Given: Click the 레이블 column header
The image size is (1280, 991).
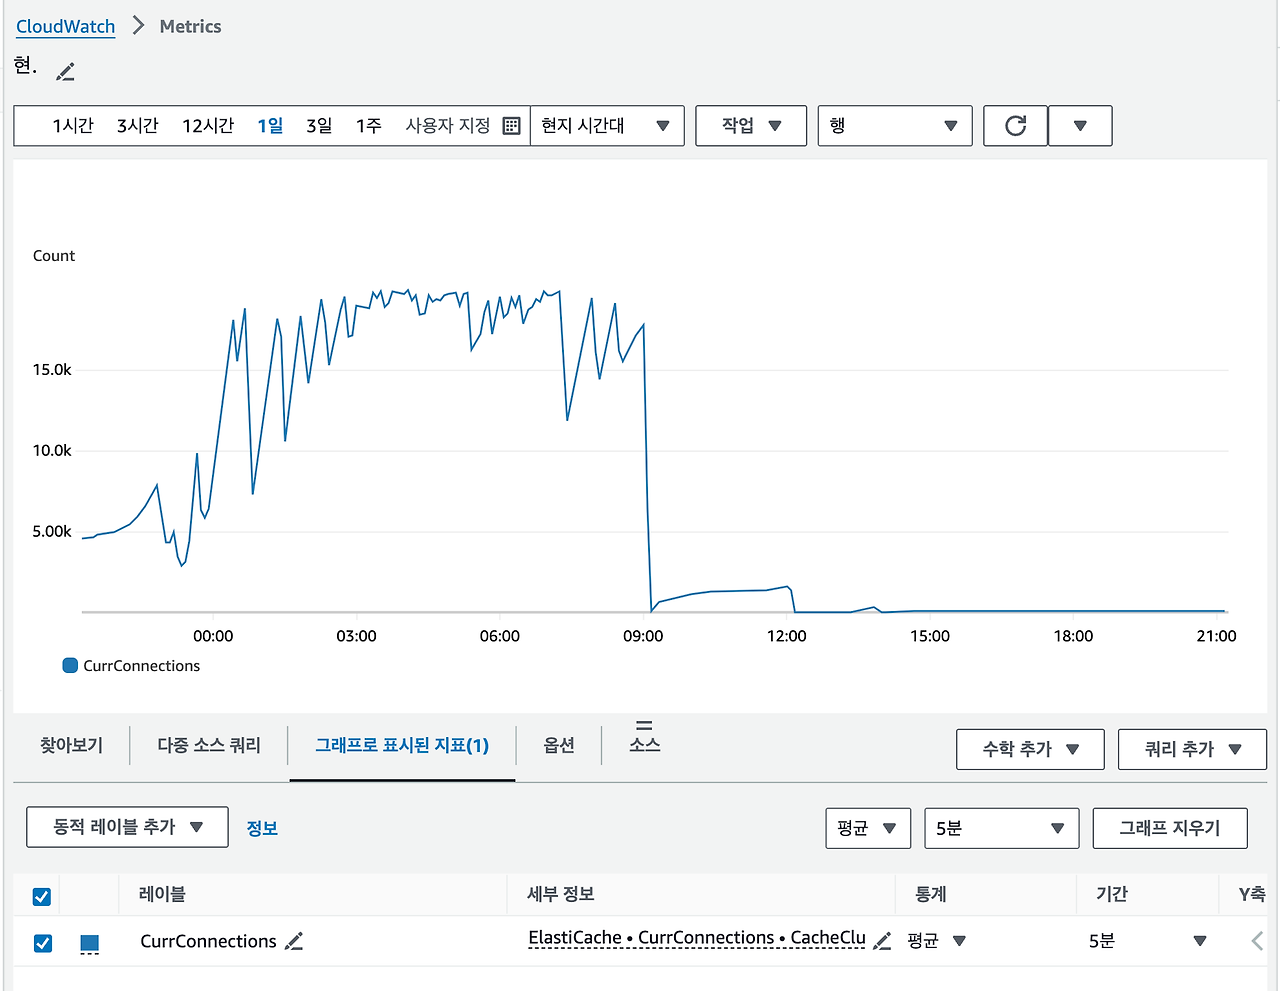Looking at the screenshot, I should (162, 894).
